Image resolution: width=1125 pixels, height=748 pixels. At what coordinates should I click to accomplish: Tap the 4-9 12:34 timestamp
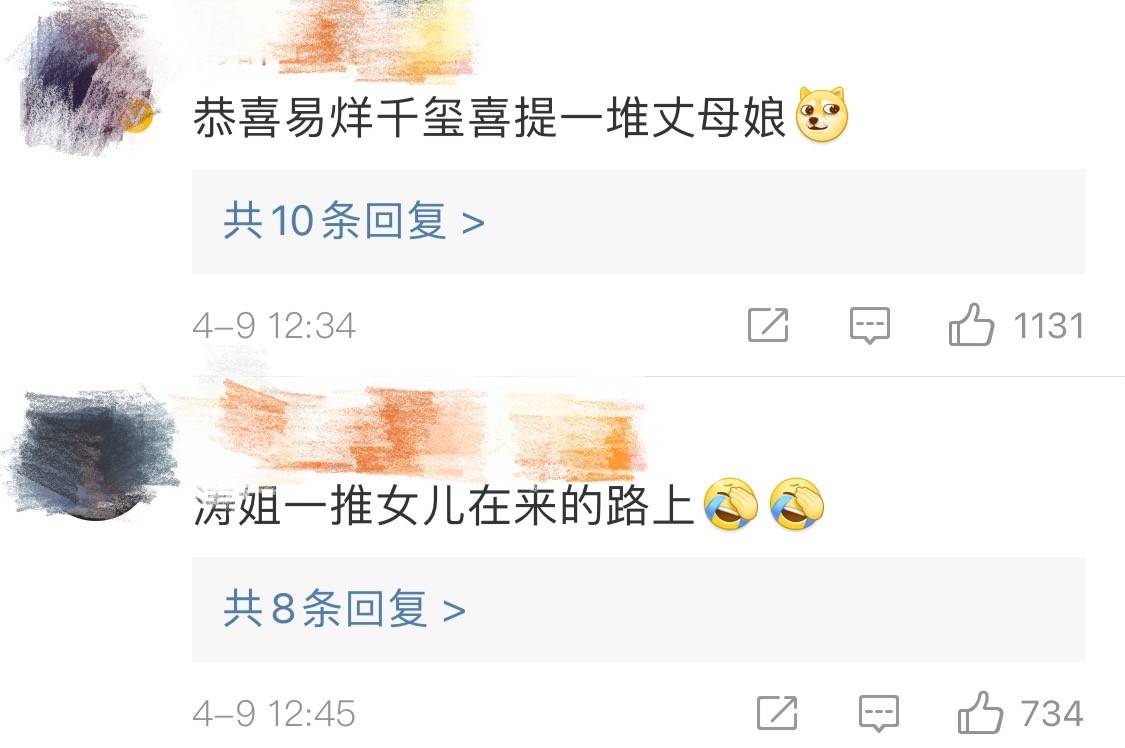coord(274,326)
